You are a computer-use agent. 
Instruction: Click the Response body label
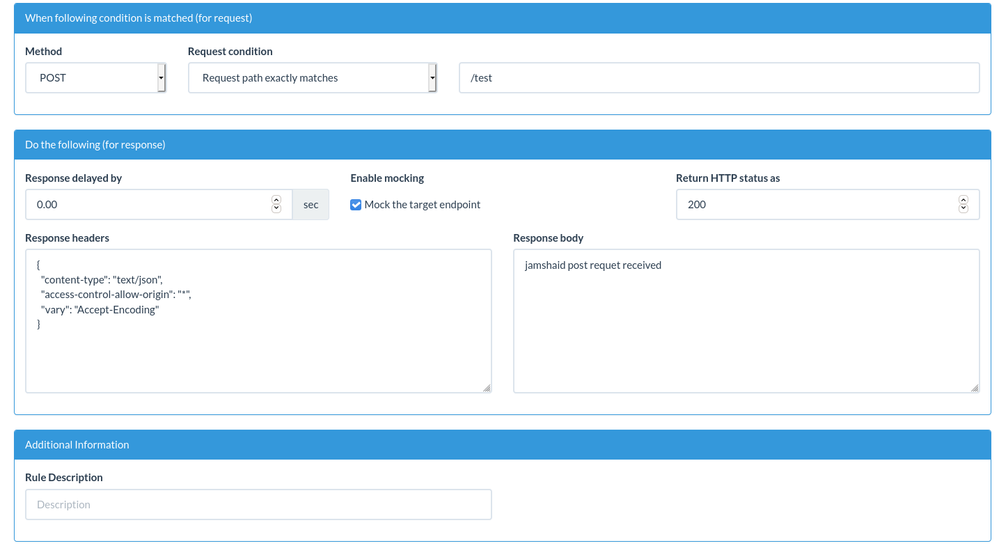(548, 238)
